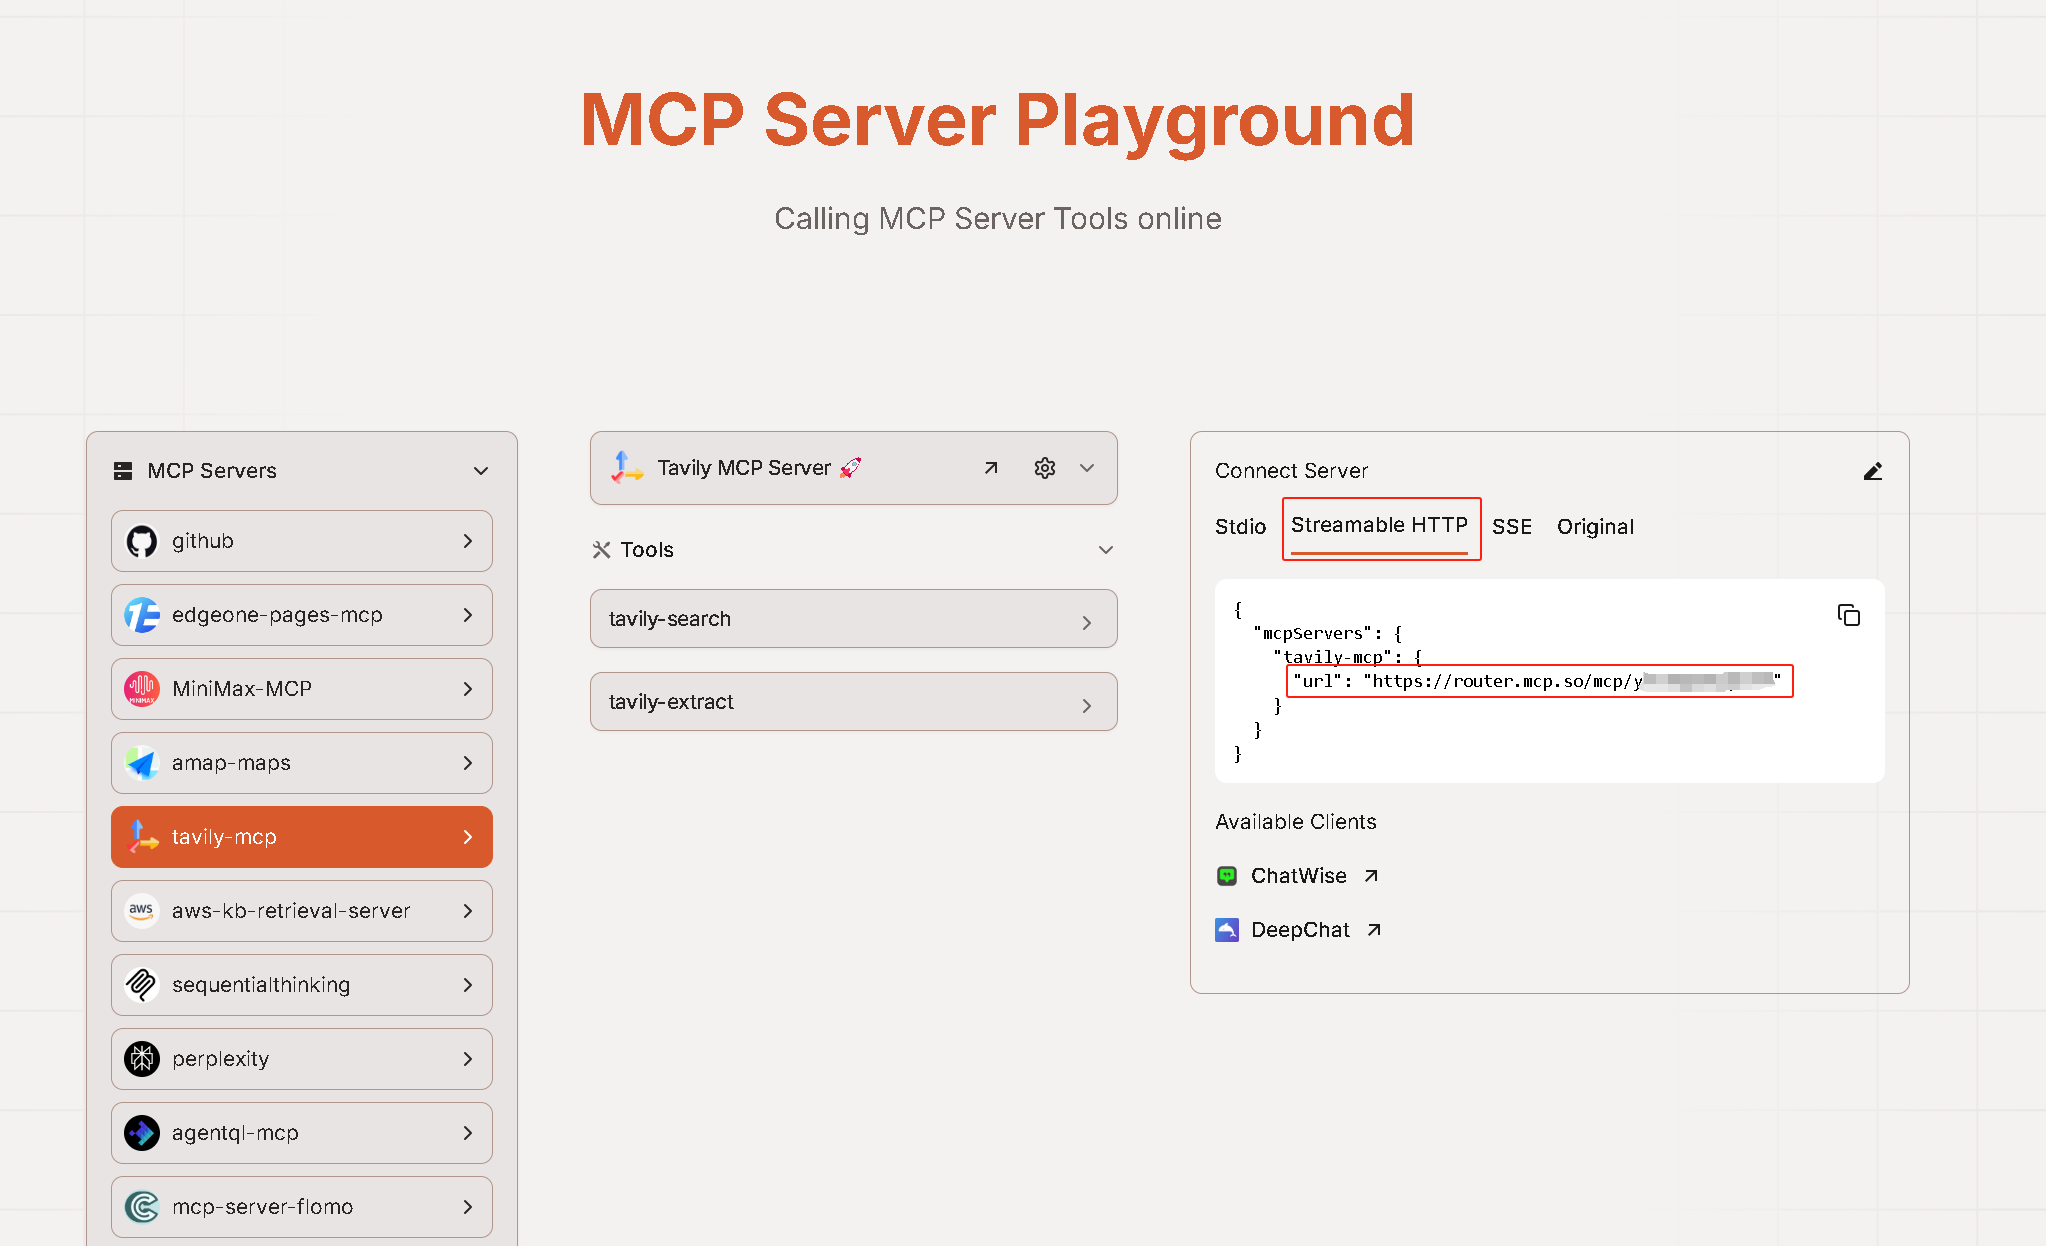Collapse the MCP Servers list

click(481, 470)
